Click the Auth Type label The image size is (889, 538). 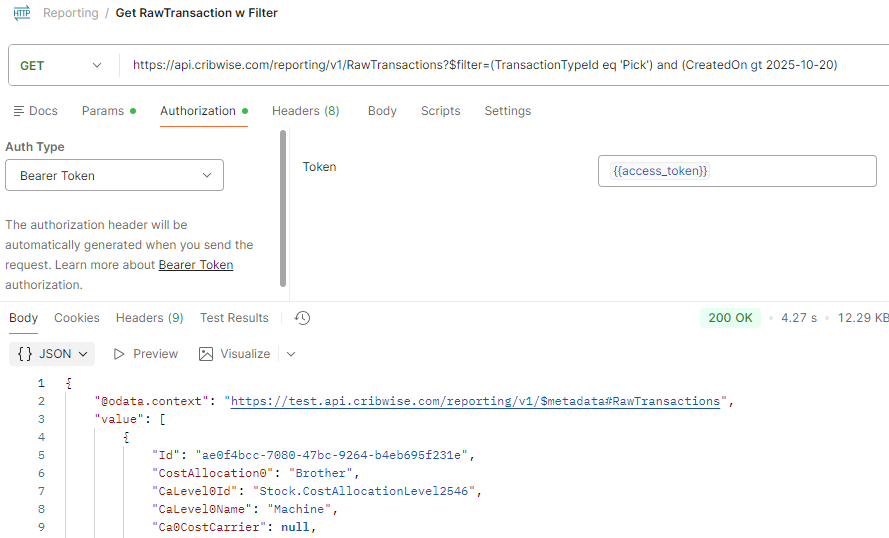tap(35, 147)
